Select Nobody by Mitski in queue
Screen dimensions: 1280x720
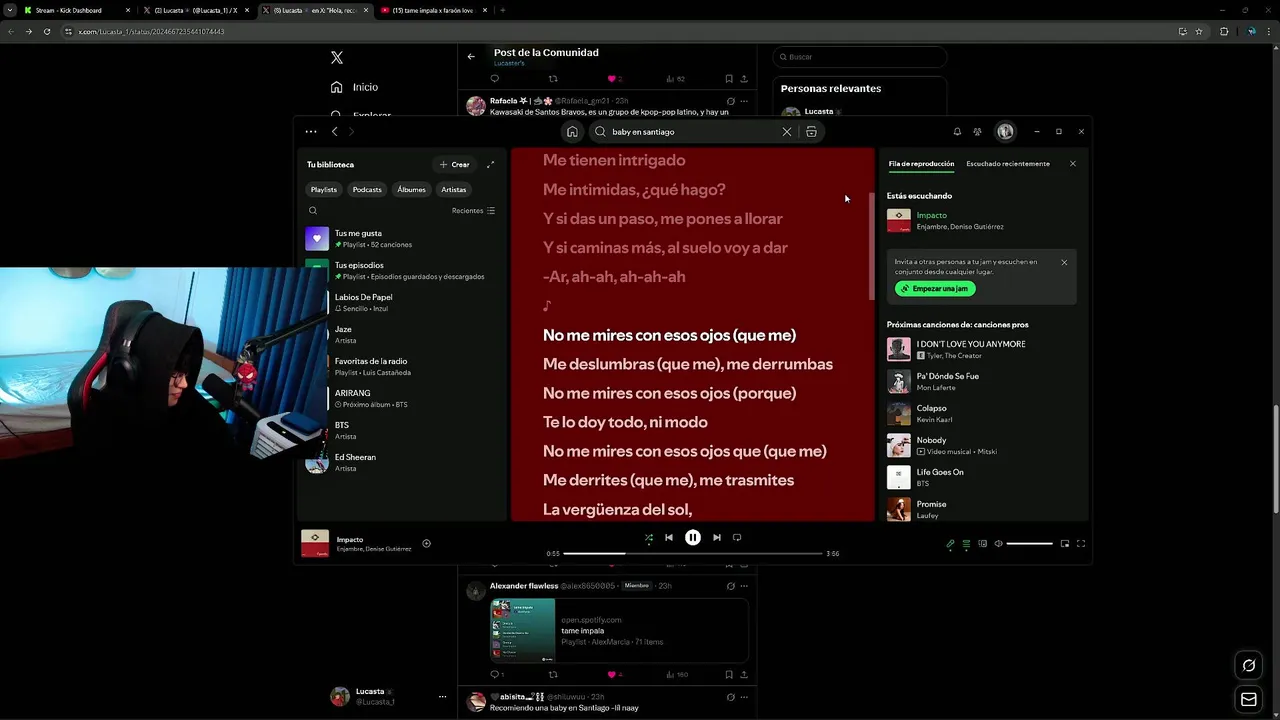(982, 445)
